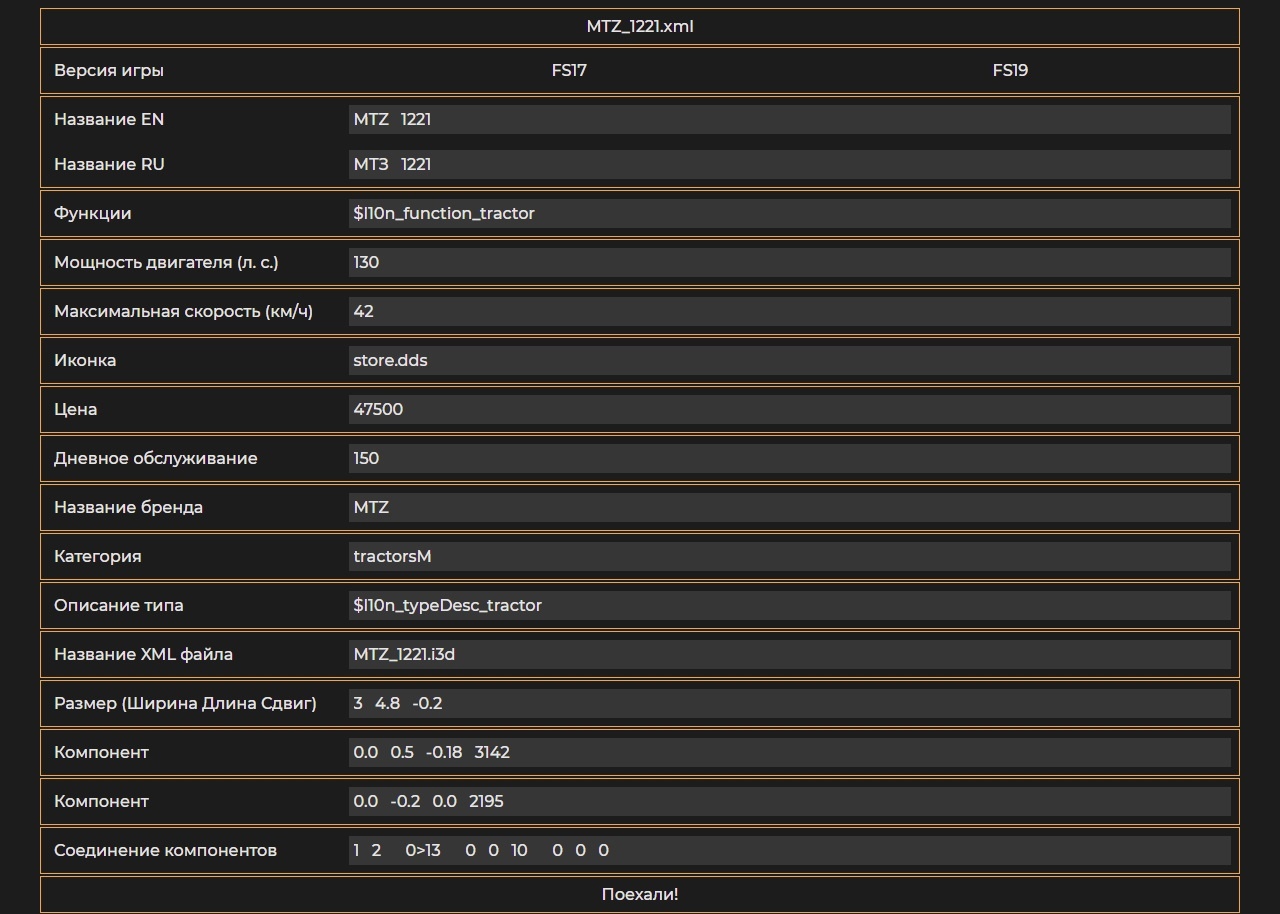Screen dimensions: 1280x914
Task: Click the first Компонент field ending 3142
Action: pos(789,752)
